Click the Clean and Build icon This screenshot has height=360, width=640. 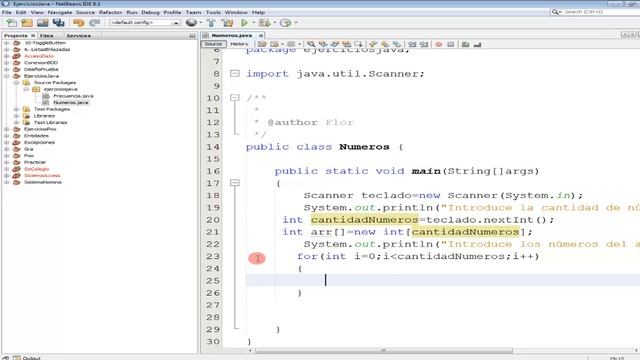coord(227,23)
